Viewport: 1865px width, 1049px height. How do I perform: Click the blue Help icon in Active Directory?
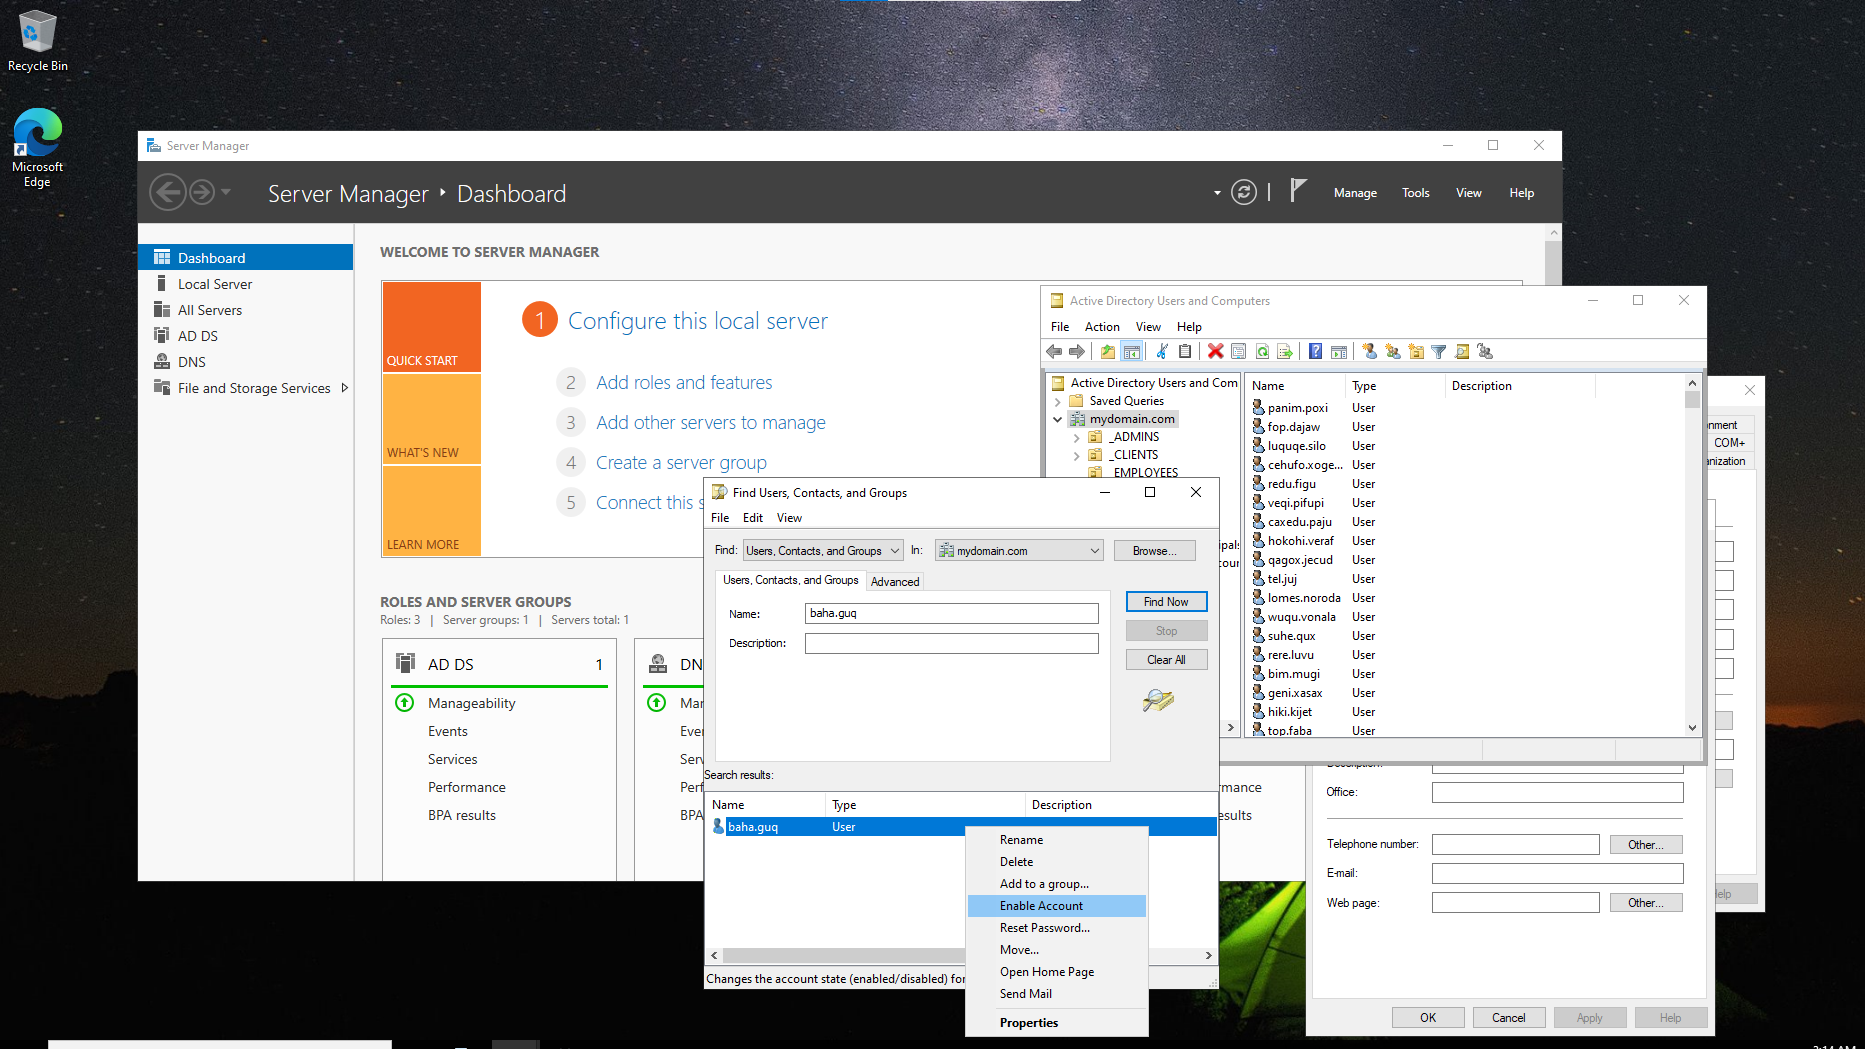[1315, 351]
